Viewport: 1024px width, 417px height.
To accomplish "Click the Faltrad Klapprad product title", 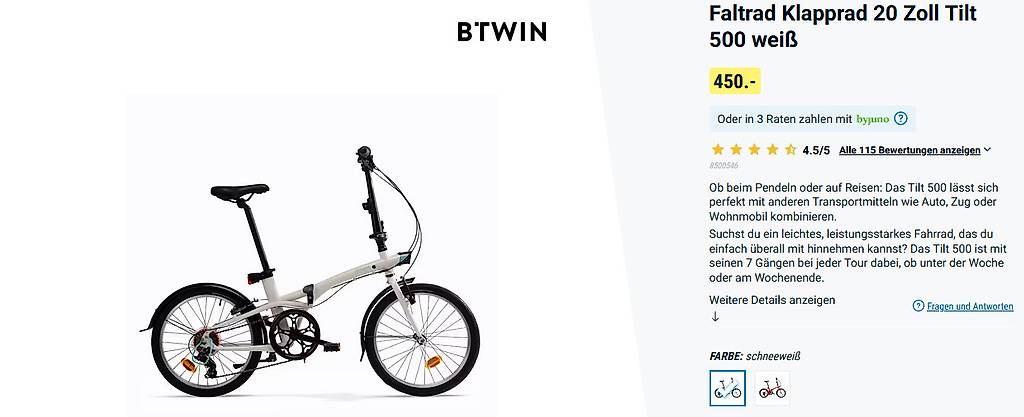I will (x=842, y=27).
